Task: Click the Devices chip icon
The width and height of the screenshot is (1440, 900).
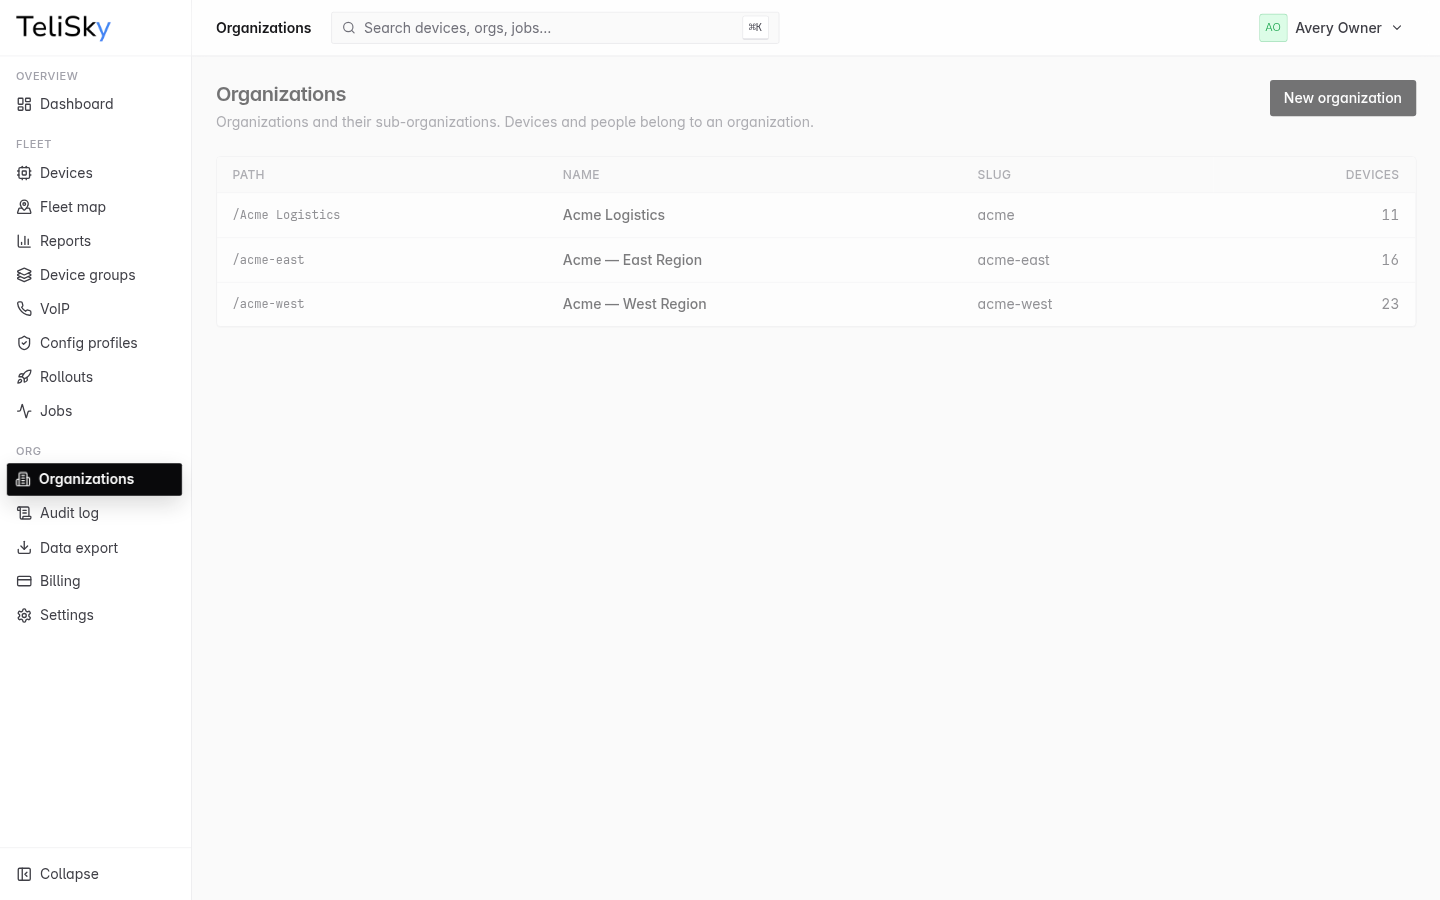Action: [x=24, y=173]
